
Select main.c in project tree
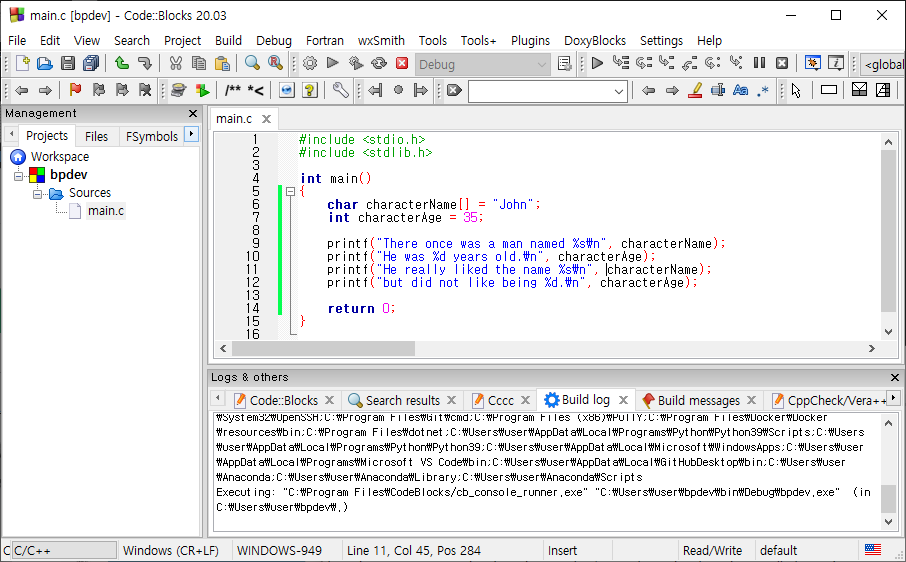[106, 211]
